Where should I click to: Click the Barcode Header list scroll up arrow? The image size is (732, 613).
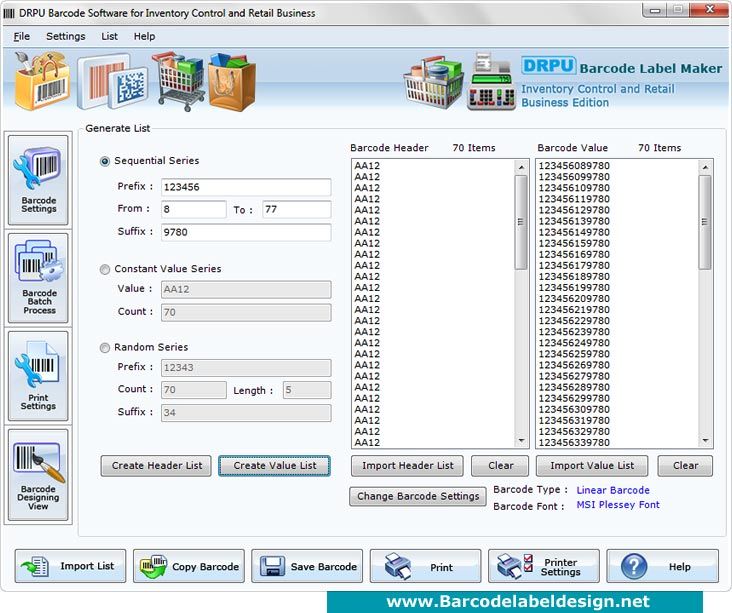(x=521, y=167)
